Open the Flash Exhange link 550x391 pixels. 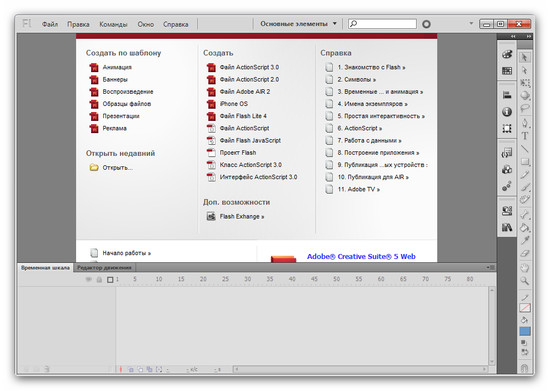235,216
